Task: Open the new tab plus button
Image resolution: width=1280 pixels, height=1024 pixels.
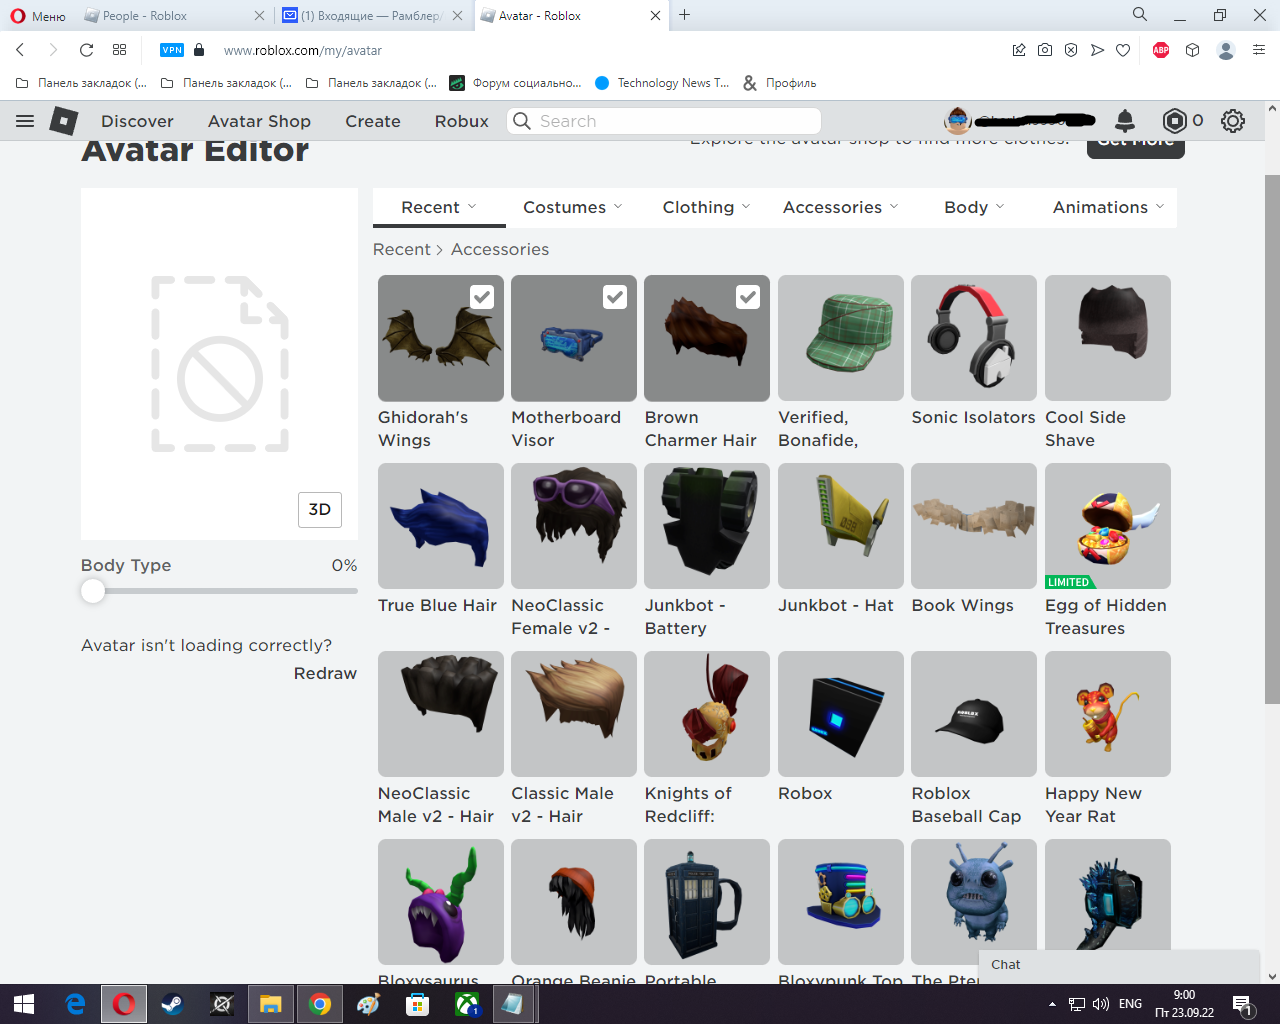Action: pyautogui.click(x=685, y=15)
